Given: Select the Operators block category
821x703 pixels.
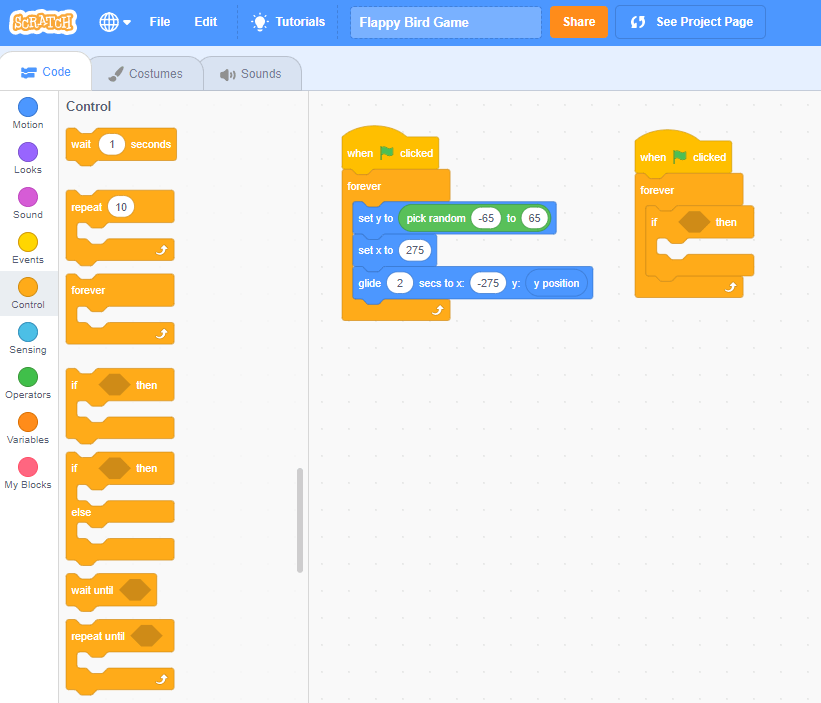Looking at the screenshot, I should pos(27,380).
